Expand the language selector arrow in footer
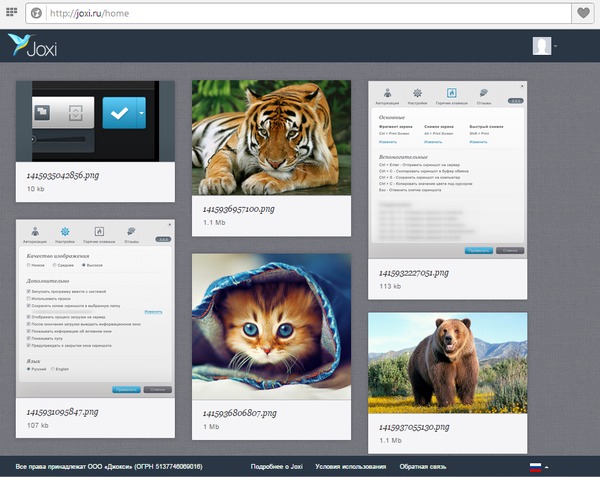The height and width of the screenshot is (477, 600). click(547, 467)
